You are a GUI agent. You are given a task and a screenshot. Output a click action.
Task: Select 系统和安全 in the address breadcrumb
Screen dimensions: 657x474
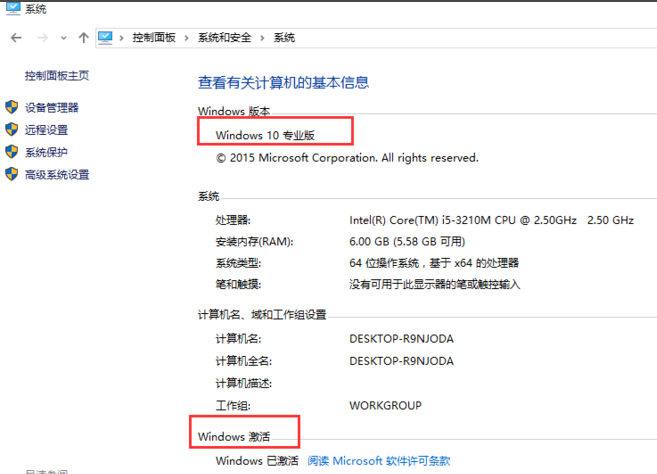224,38
